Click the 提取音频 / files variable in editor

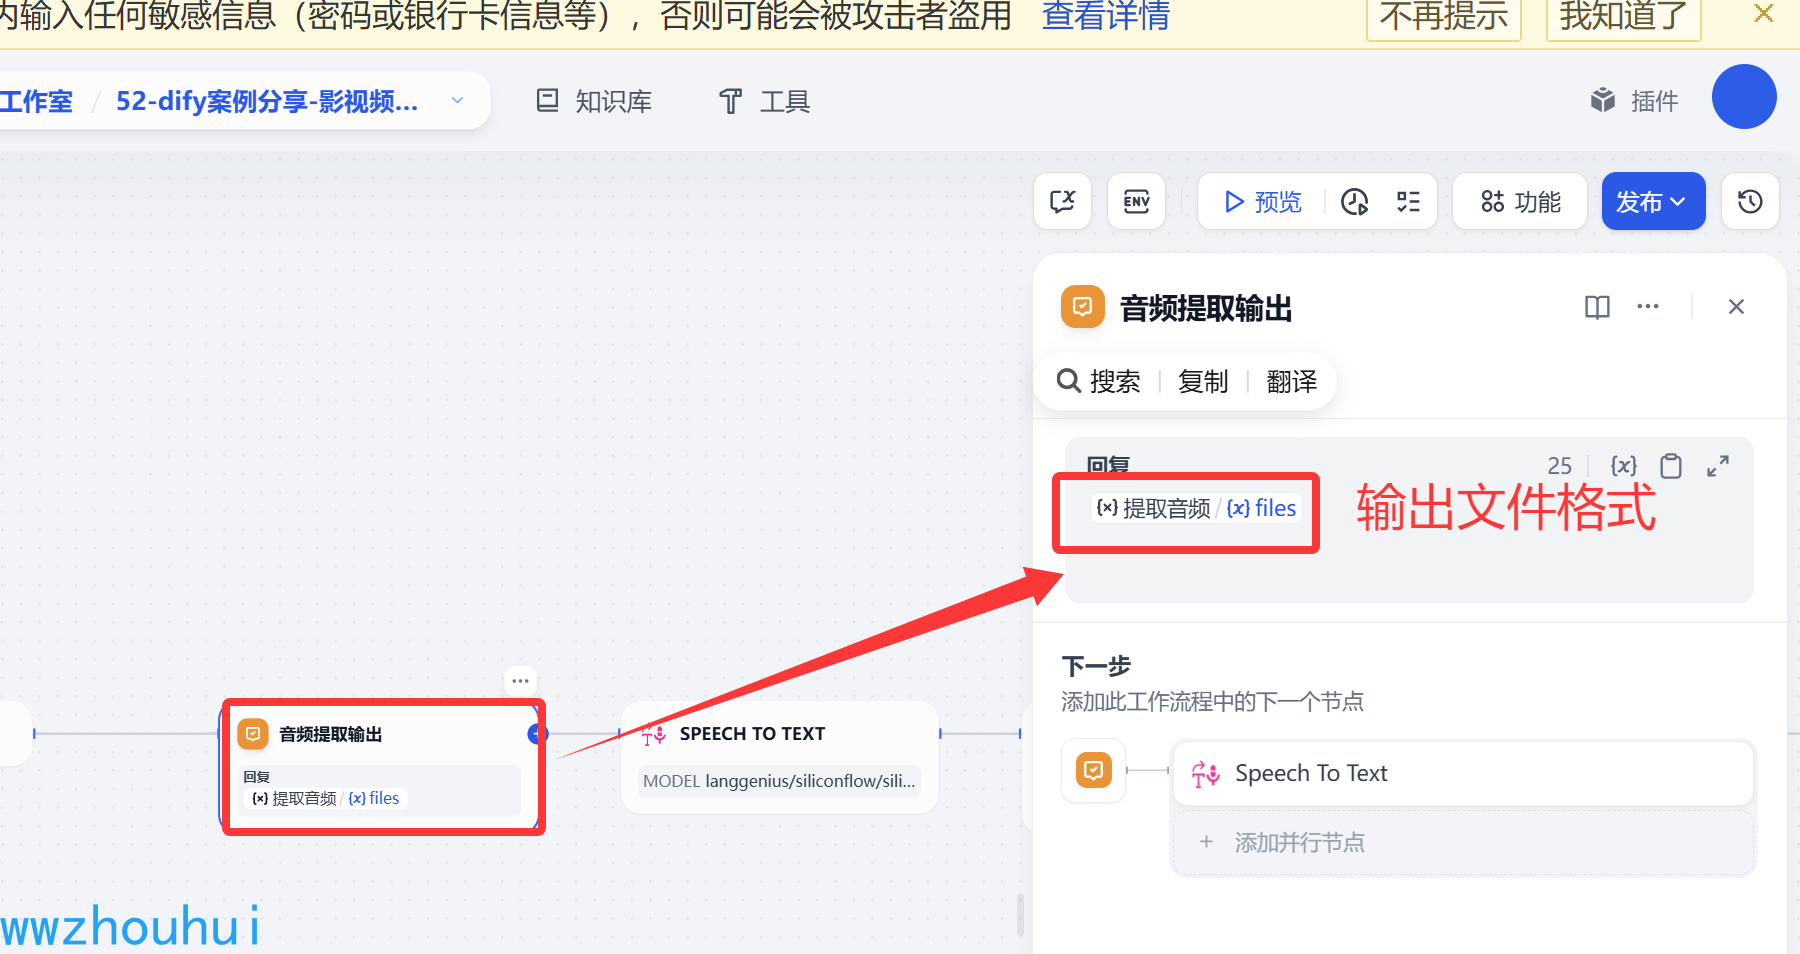pos(1196,508)
